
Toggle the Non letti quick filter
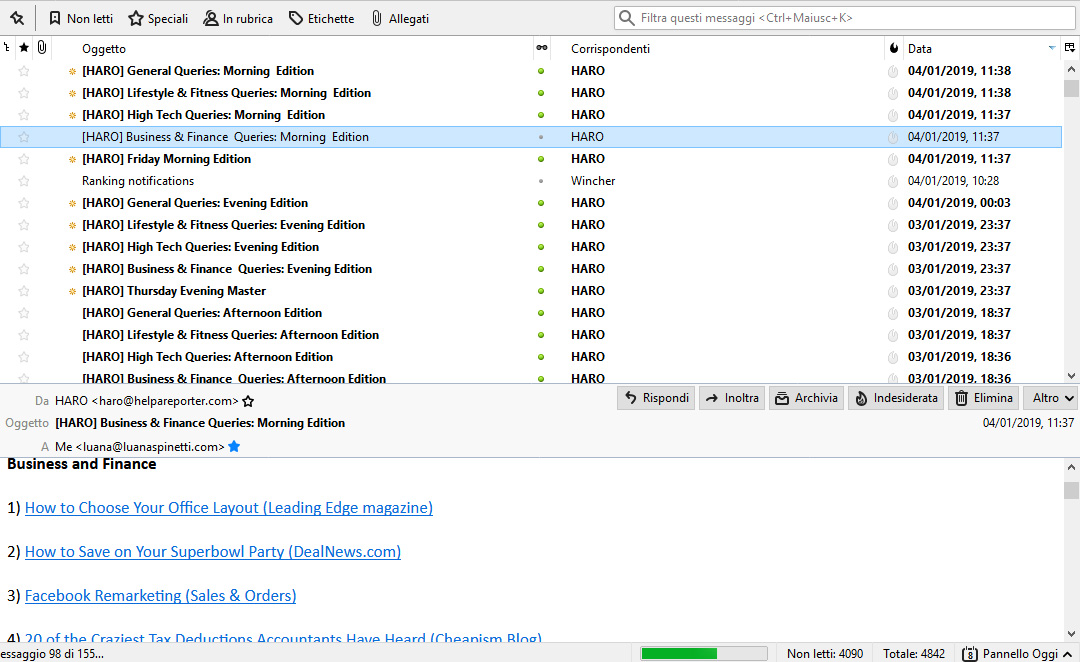tap(81, 18)
